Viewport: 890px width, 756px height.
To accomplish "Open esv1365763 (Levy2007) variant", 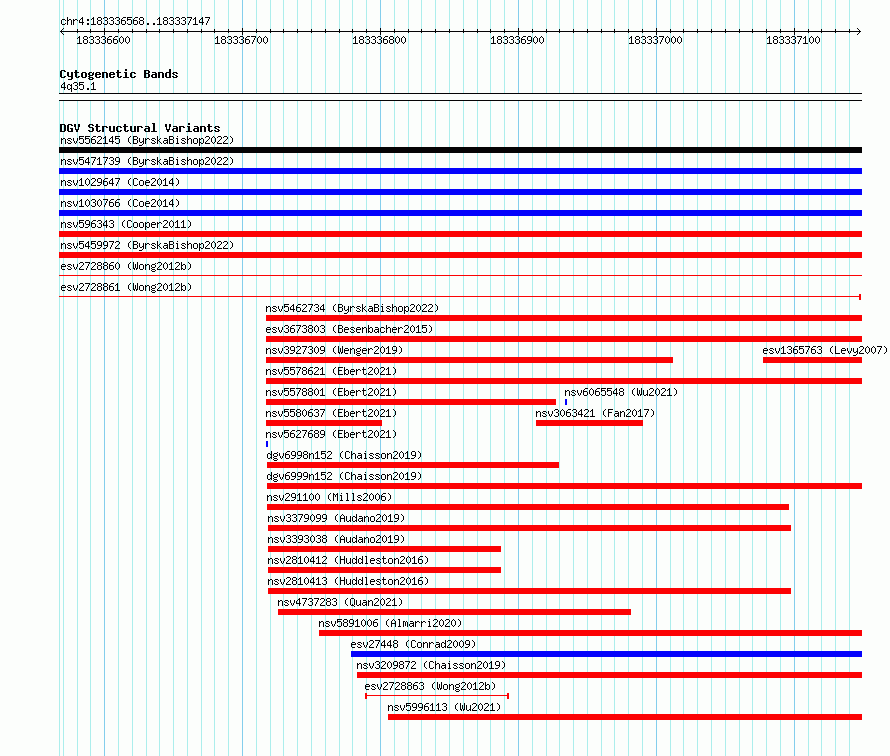I will coord(825,350).
